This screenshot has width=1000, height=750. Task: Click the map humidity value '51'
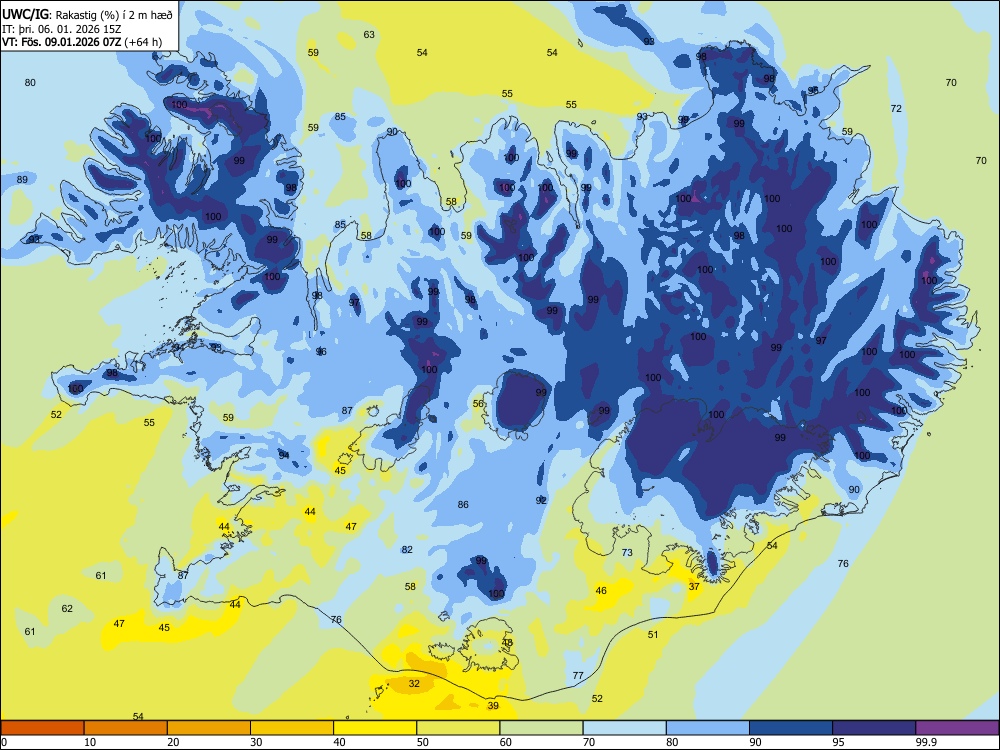point(652,635)
